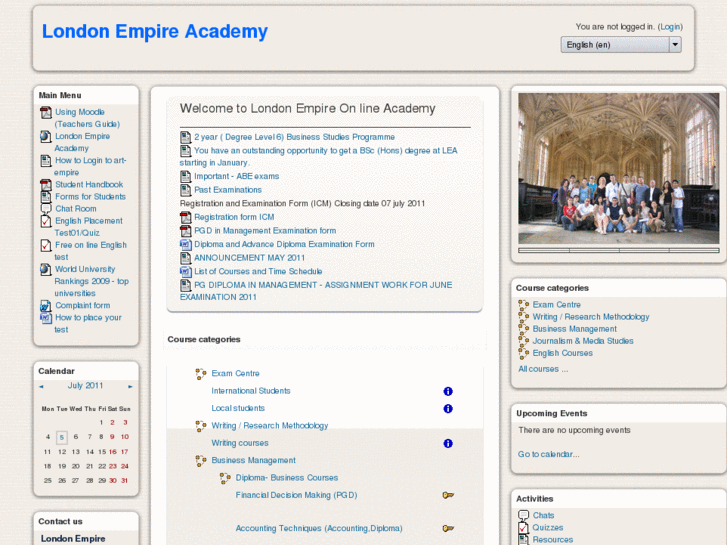The height and width of the screenshot is (545, 727).
Task: Click the info icon for Local students course
Action: (x=448, y=409)
